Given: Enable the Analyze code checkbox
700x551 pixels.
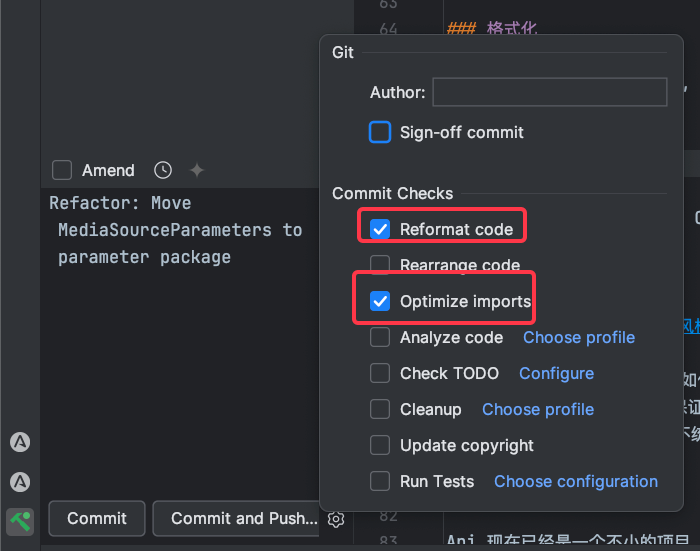Looking at the screenshot, I should (x=380, y=337).
